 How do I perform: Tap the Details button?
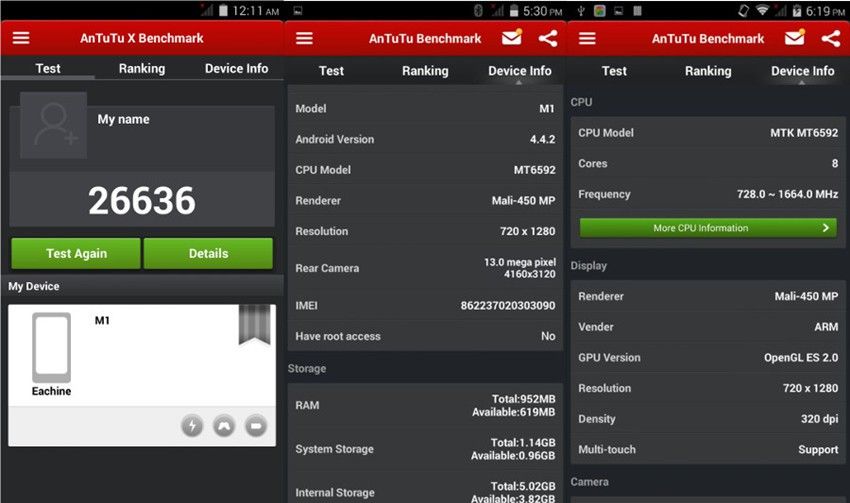click(208, 253)
